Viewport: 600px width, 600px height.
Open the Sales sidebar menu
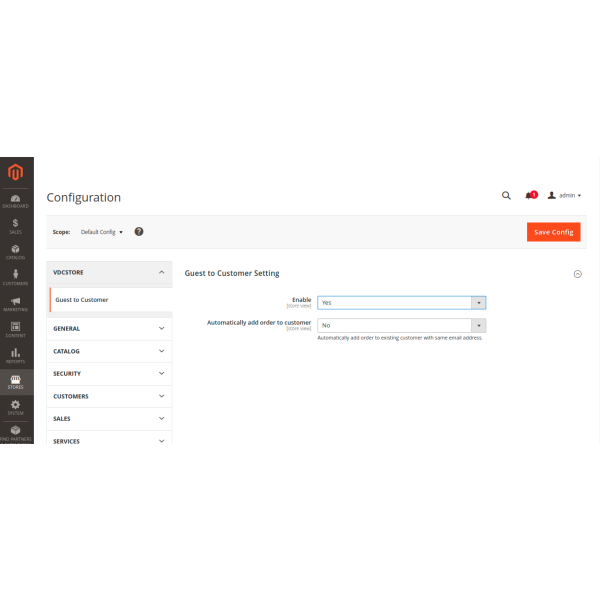16,227
